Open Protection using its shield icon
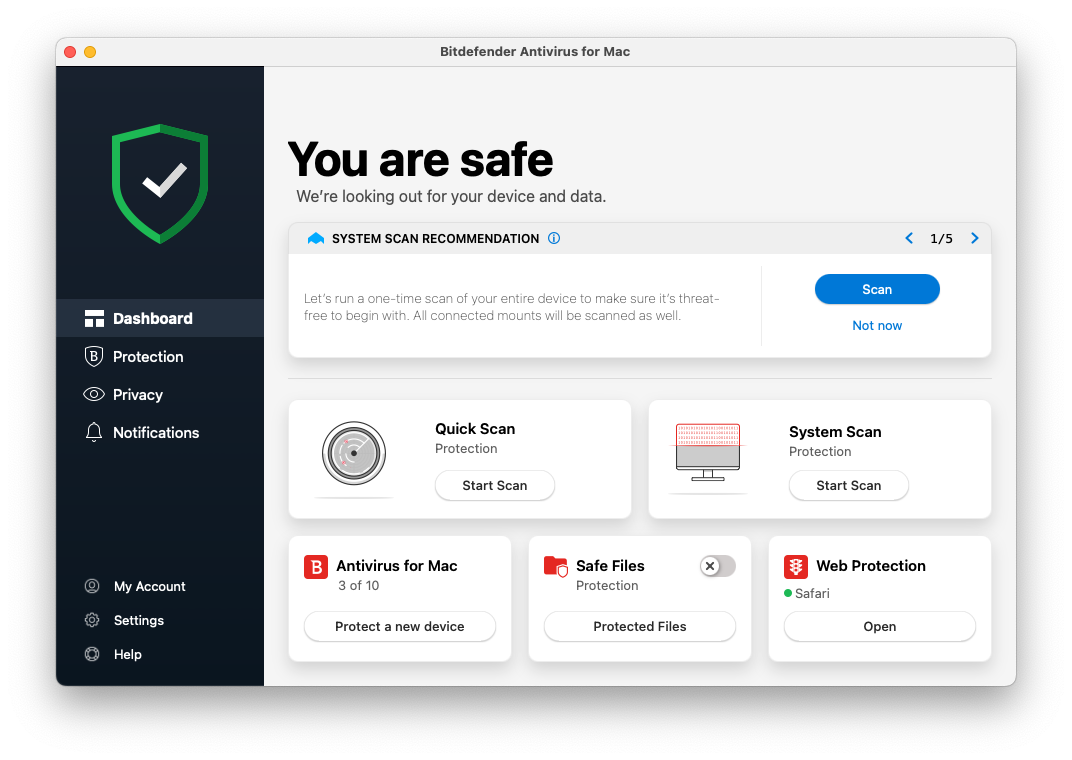 93,356
